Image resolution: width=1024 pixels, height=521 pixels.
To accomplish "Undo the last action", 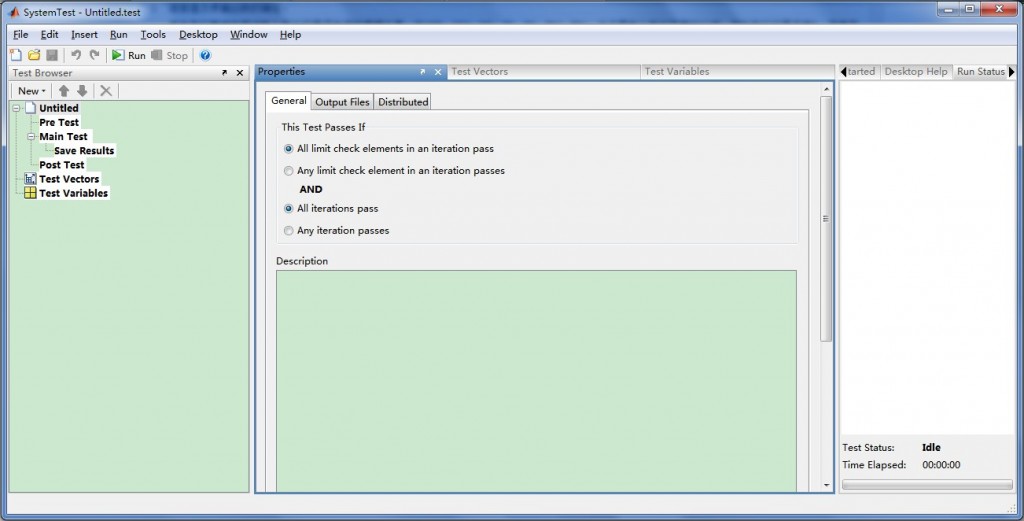I will point(76,55).
